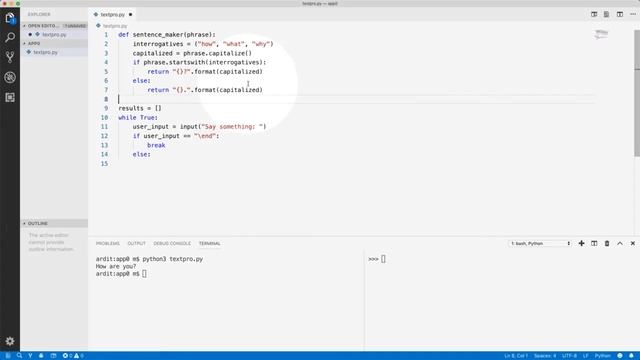640x360 pixels.
Task: Switch to the OUTPUT tab
Action: coord(136,243)
